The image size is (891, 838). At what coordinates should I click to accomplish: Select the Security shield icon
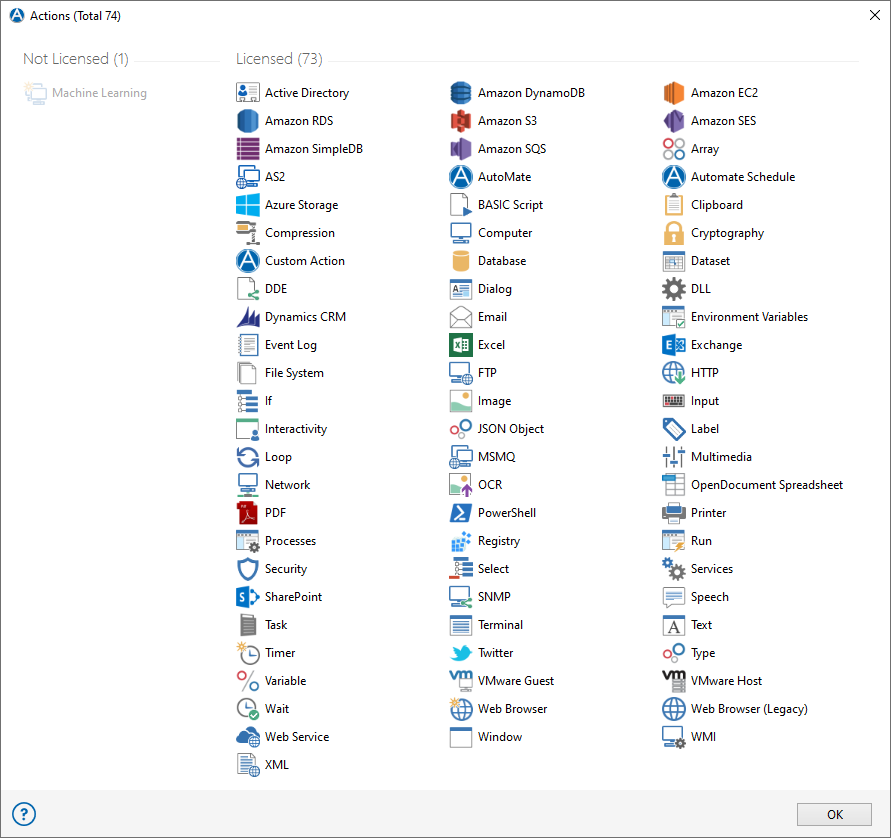(x=248, y=569)
